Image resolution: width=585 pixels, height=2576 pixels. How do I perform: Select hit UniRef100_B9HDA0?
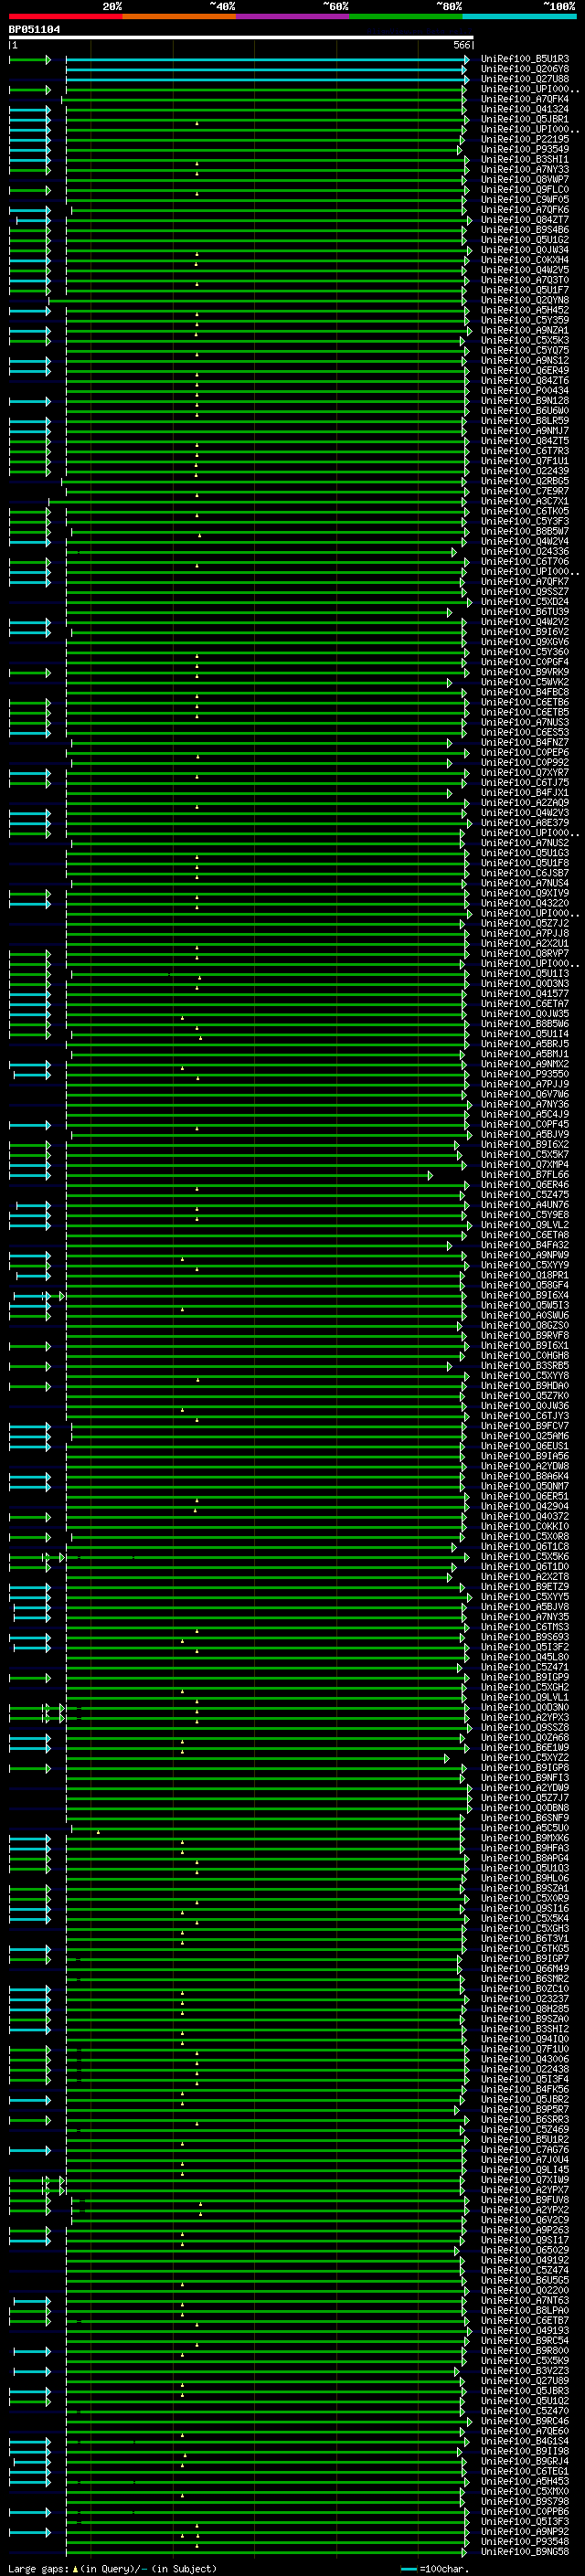(x=525, y=1385)
